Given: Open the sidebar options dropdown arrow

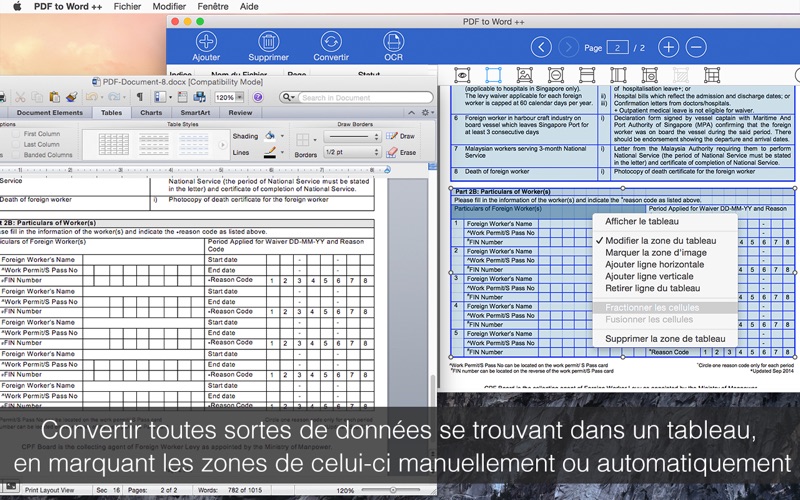Looking at the screenshot, I should pos(170,97).
